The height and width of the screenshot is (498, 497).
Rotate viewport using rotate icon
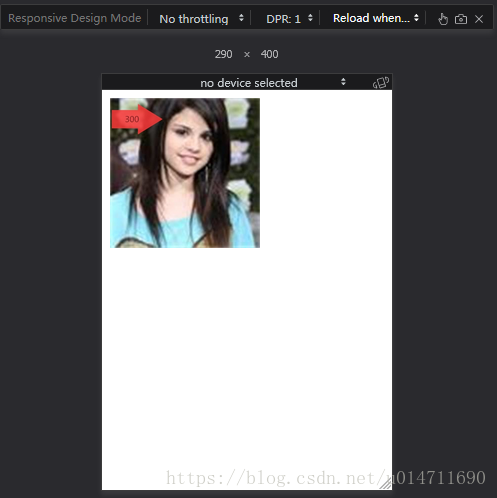381,82
